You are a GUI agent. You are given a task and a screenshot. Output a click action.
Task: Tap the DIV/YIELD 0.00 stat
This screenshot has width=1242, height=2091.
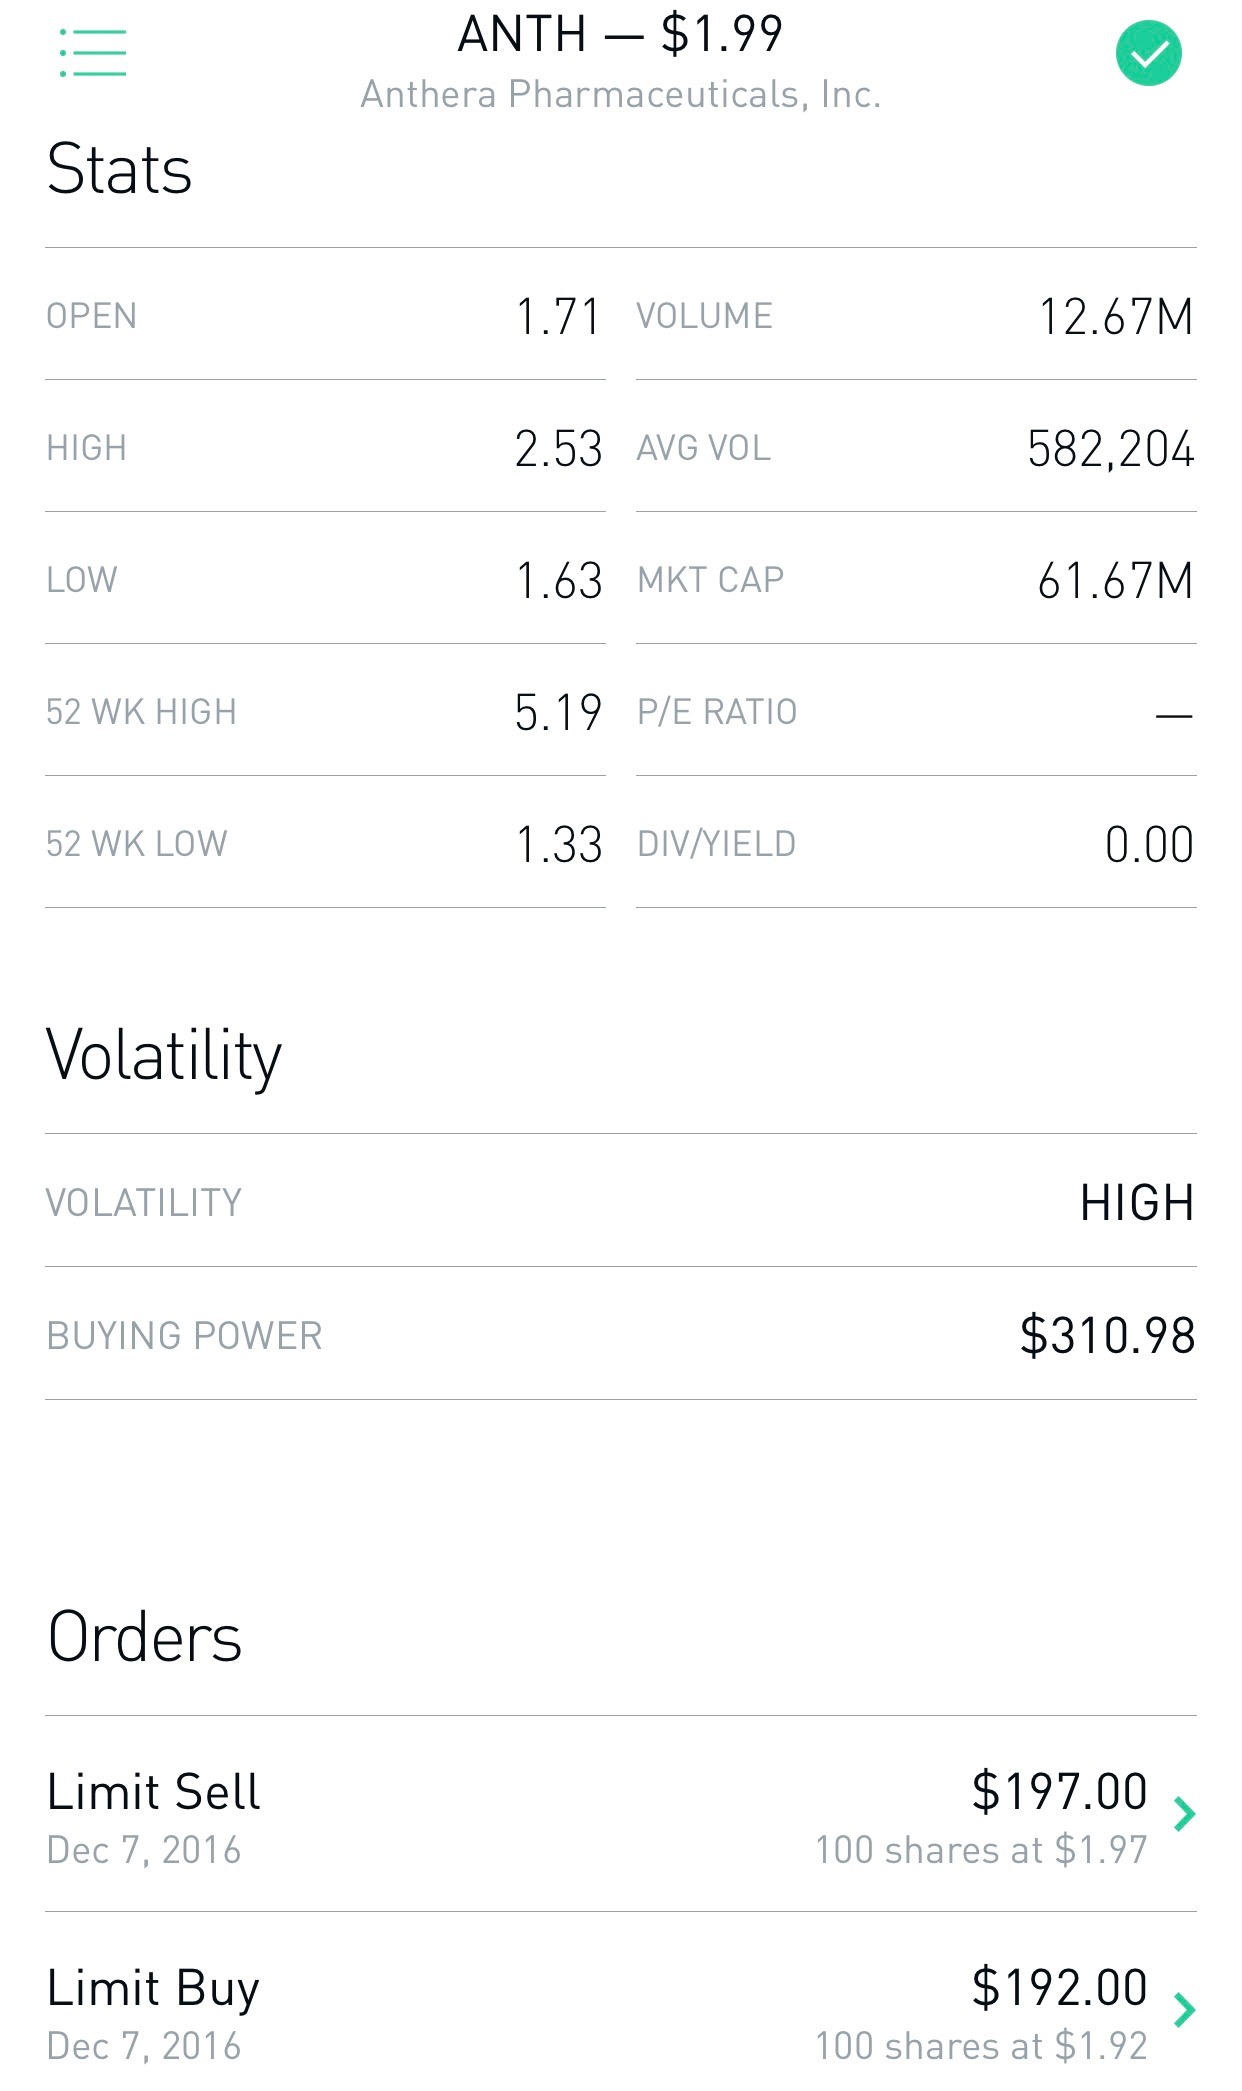click(x=1149, y=845)
